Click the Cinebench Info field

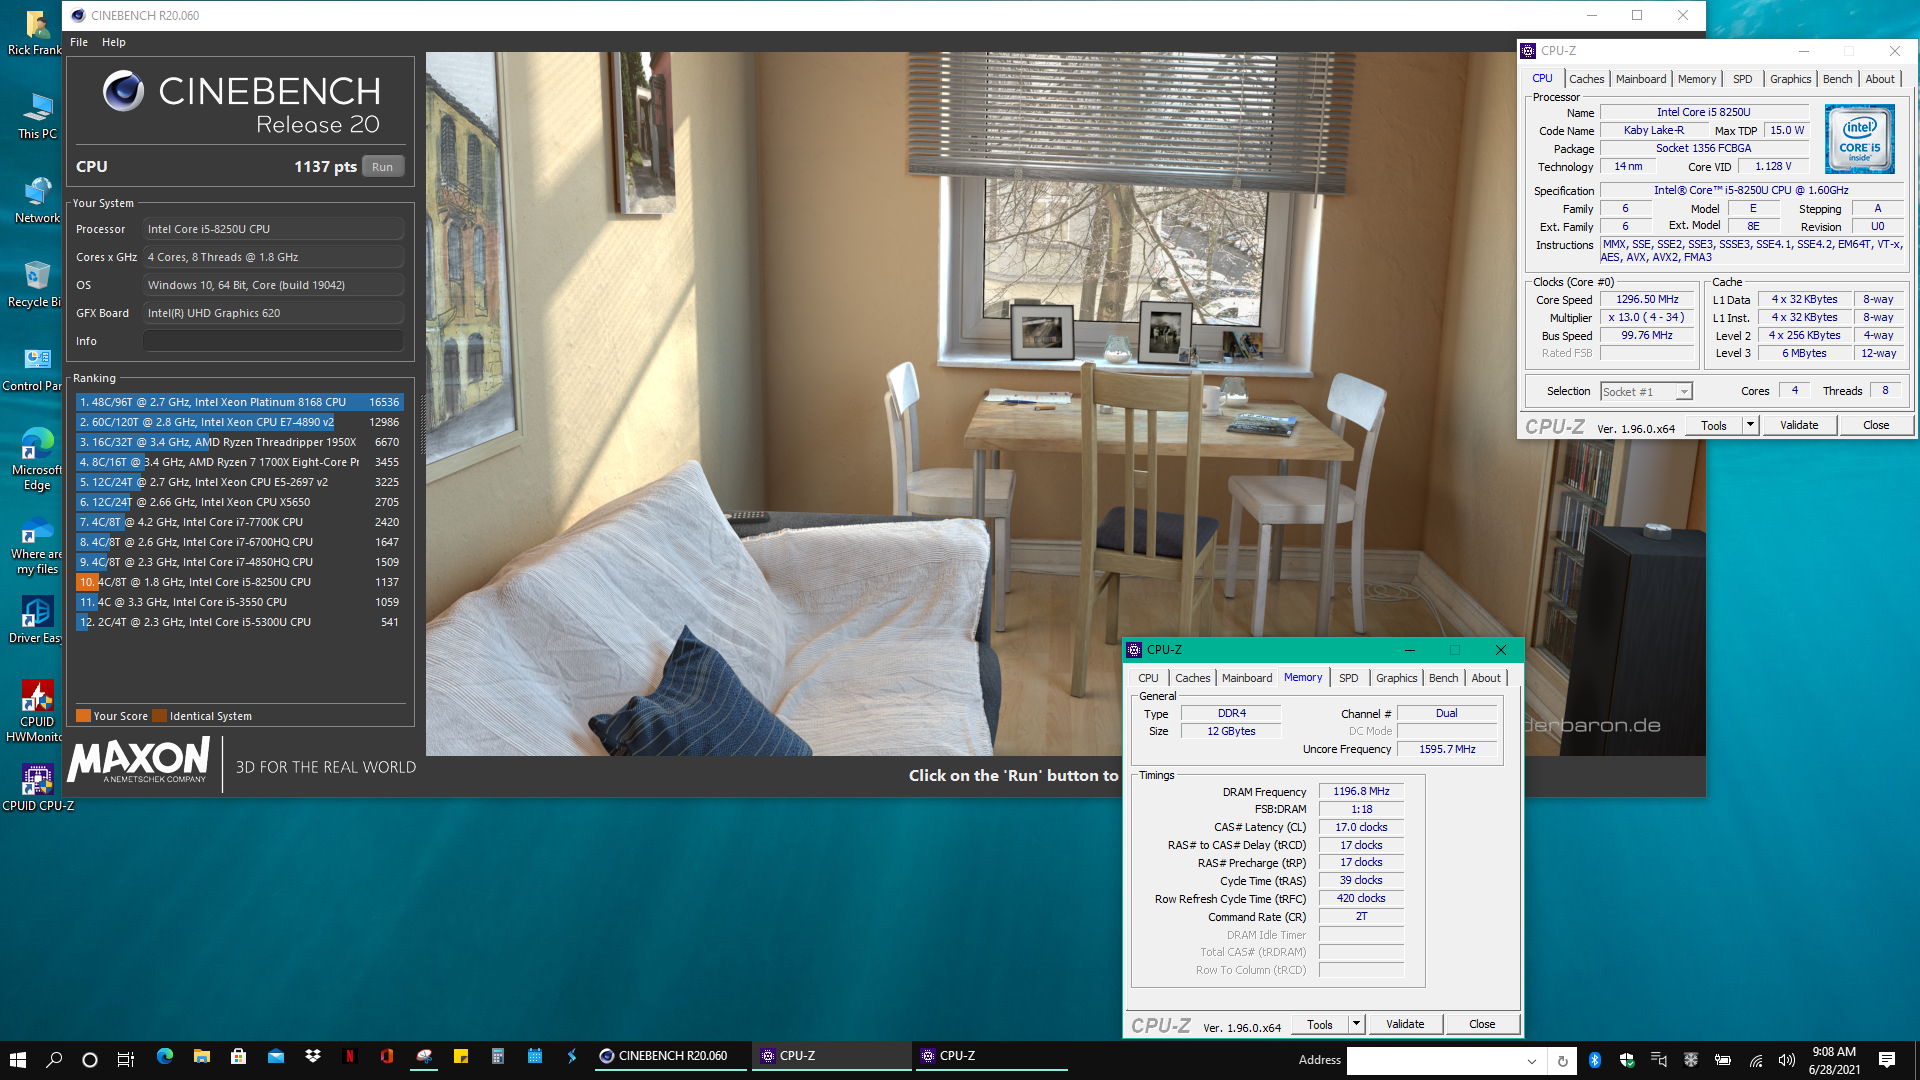coord(273,341)
